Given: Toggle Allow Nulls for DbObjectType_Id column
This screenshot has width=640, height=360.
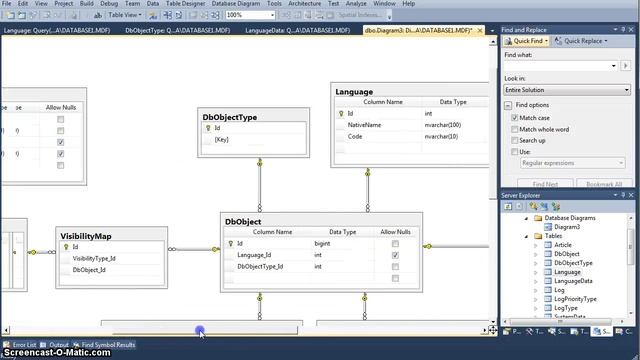Looking at the screenshot, I should click(395, 267).
